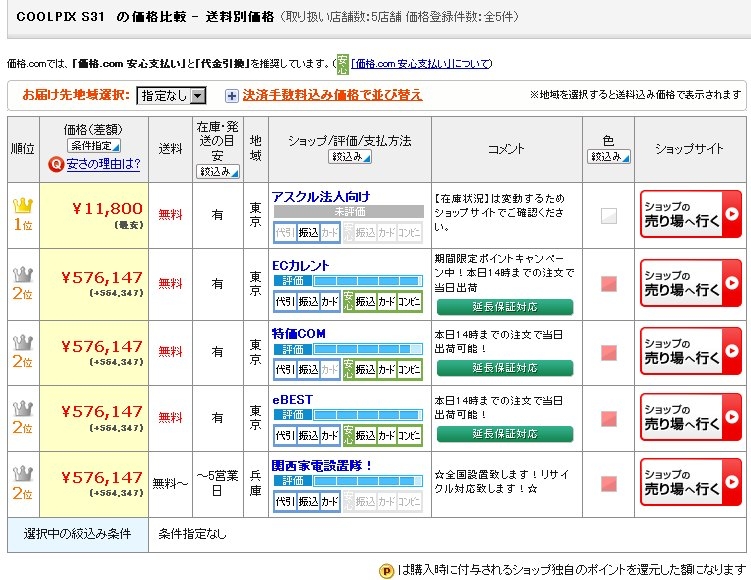
Task: Open the アスクル法人向け shop link
Action: click(x=321, y=197)
